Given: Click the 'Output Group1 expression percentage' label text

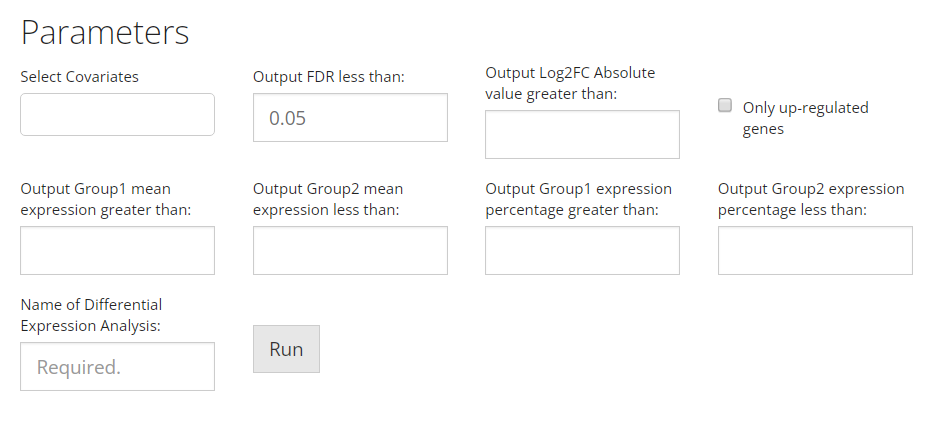Looking at the screenshot, I should point(578,199).
